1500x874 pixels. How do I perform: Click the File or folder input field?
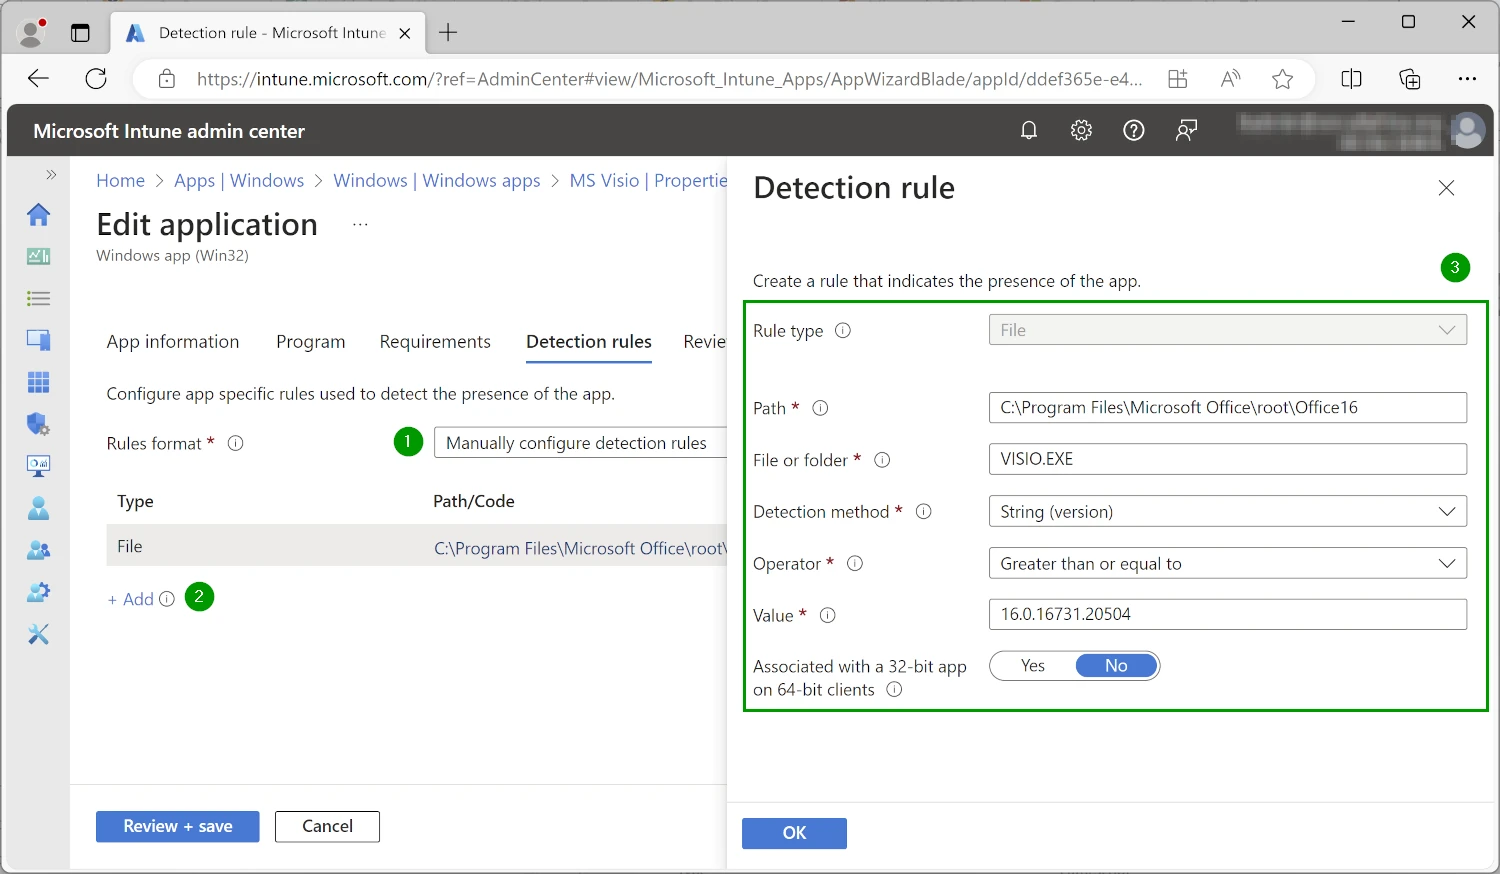1227,459
